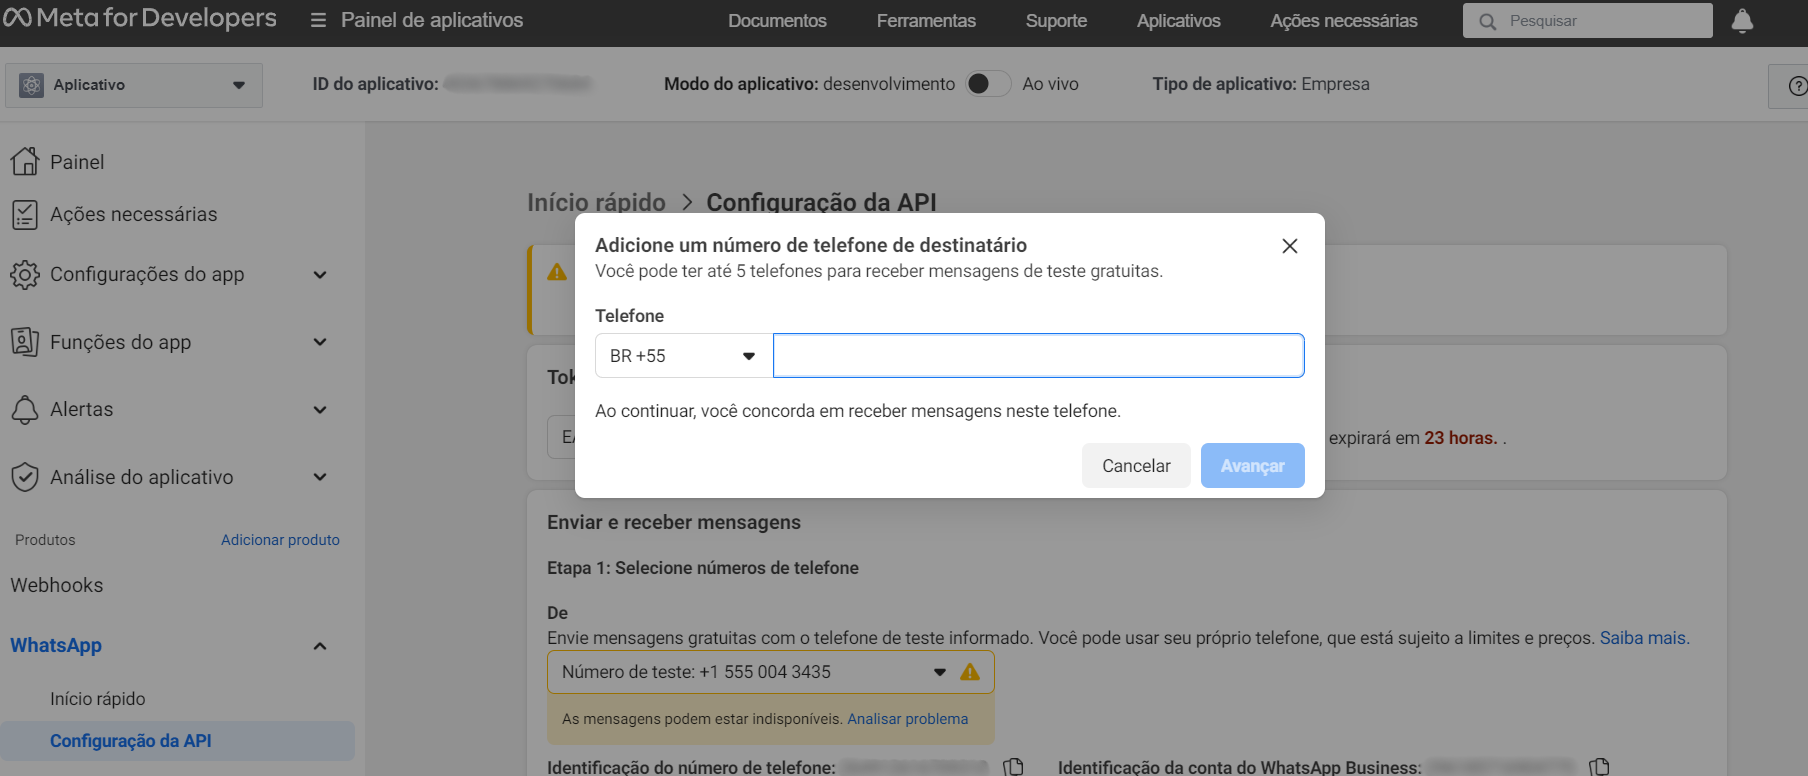Collapse the WhatsApp section
The height and width of the screenshot is (776, 1808).
320,646
